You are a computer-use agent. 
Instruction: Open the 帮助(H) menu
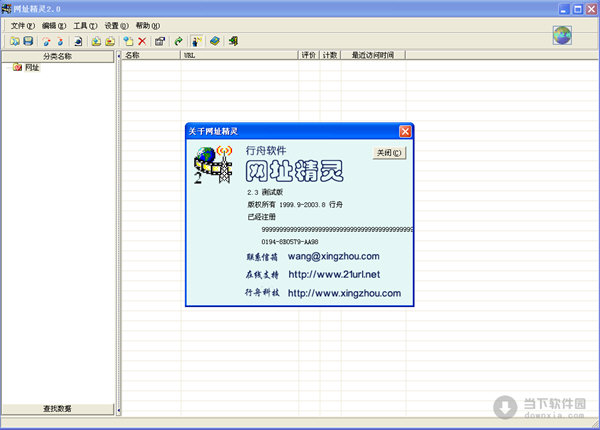(x=148, y=26)
